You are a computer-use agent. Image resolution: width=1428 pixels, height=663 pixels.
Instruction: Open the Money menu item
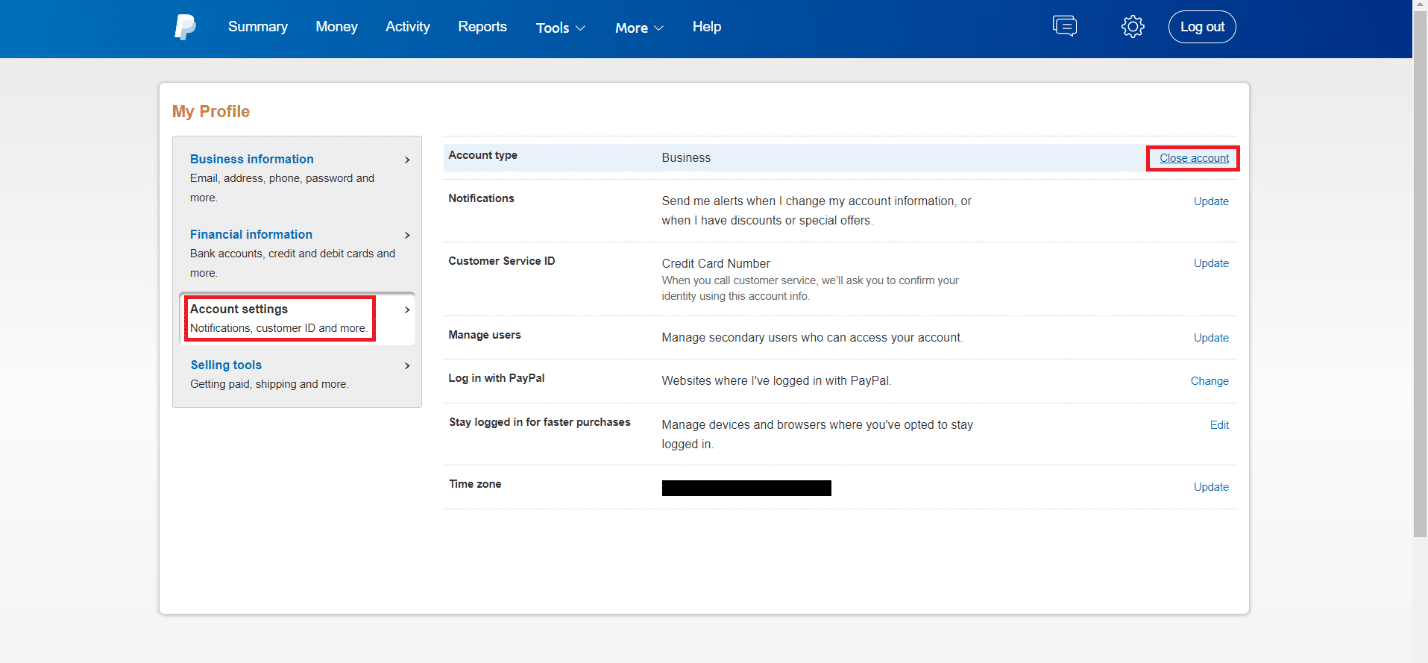[336, 27]
